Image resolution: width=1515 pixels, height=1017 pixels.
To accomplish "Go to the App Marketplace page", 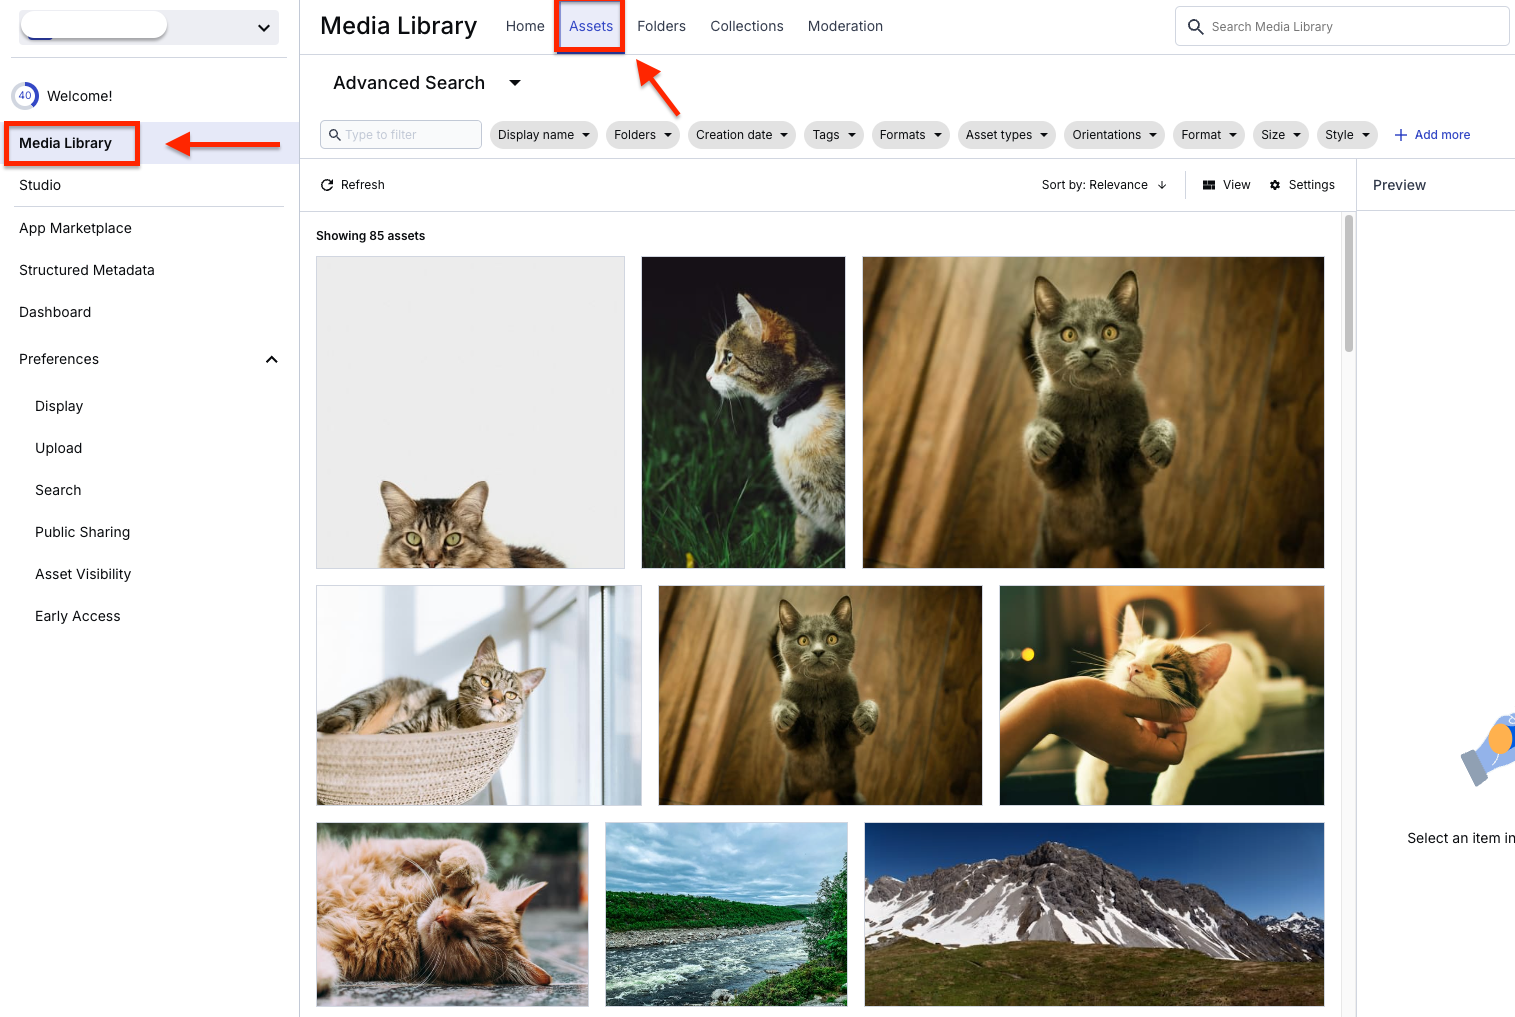I will tap(75, 228).
